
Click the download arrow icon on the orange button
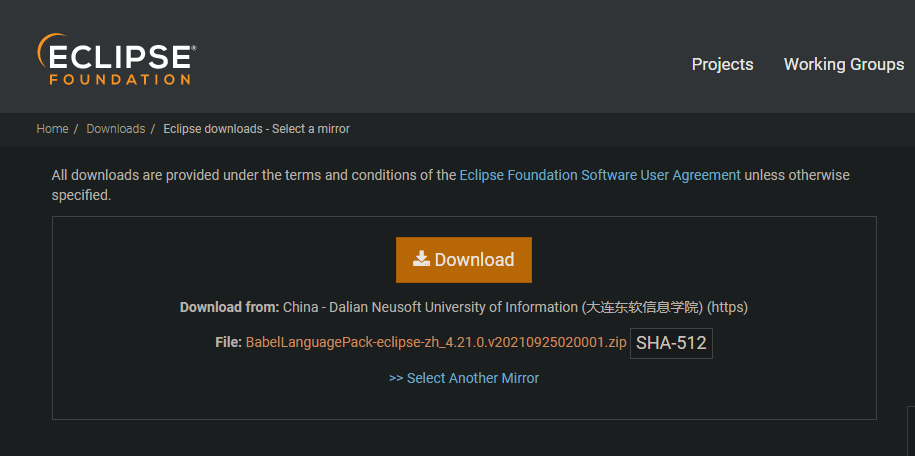(421, 259)
